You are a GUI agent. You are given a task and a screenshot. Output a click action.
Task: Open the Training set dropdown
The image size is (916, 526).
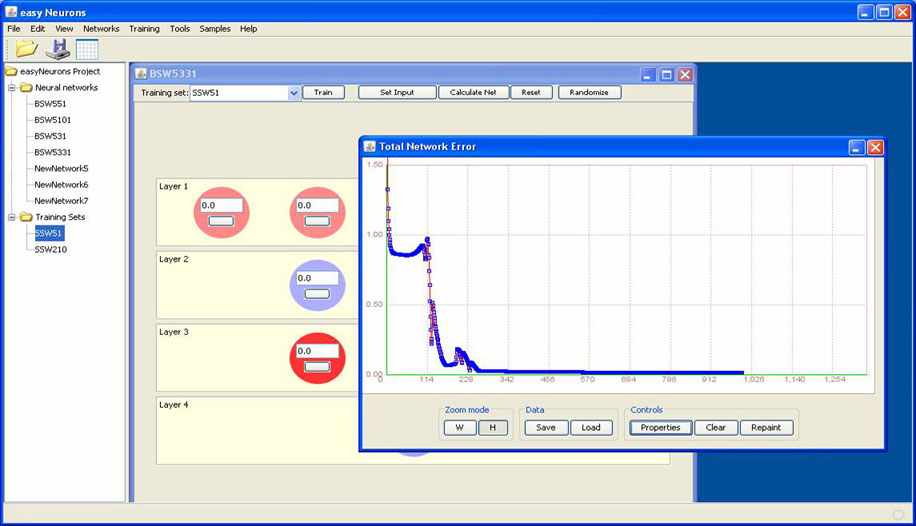click(x=294, y=93)
